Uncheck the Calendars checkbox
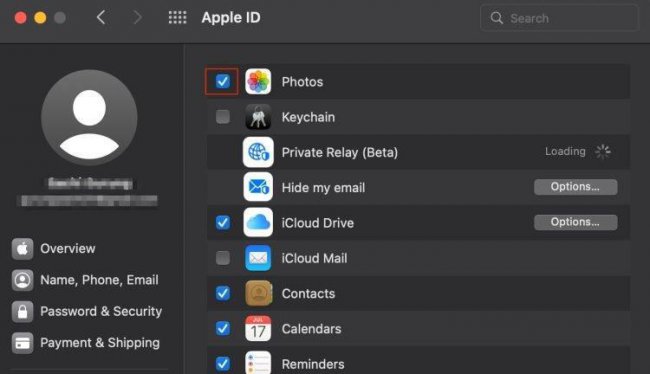This screenshot has width=650, height=374. [x=223, y=328]
